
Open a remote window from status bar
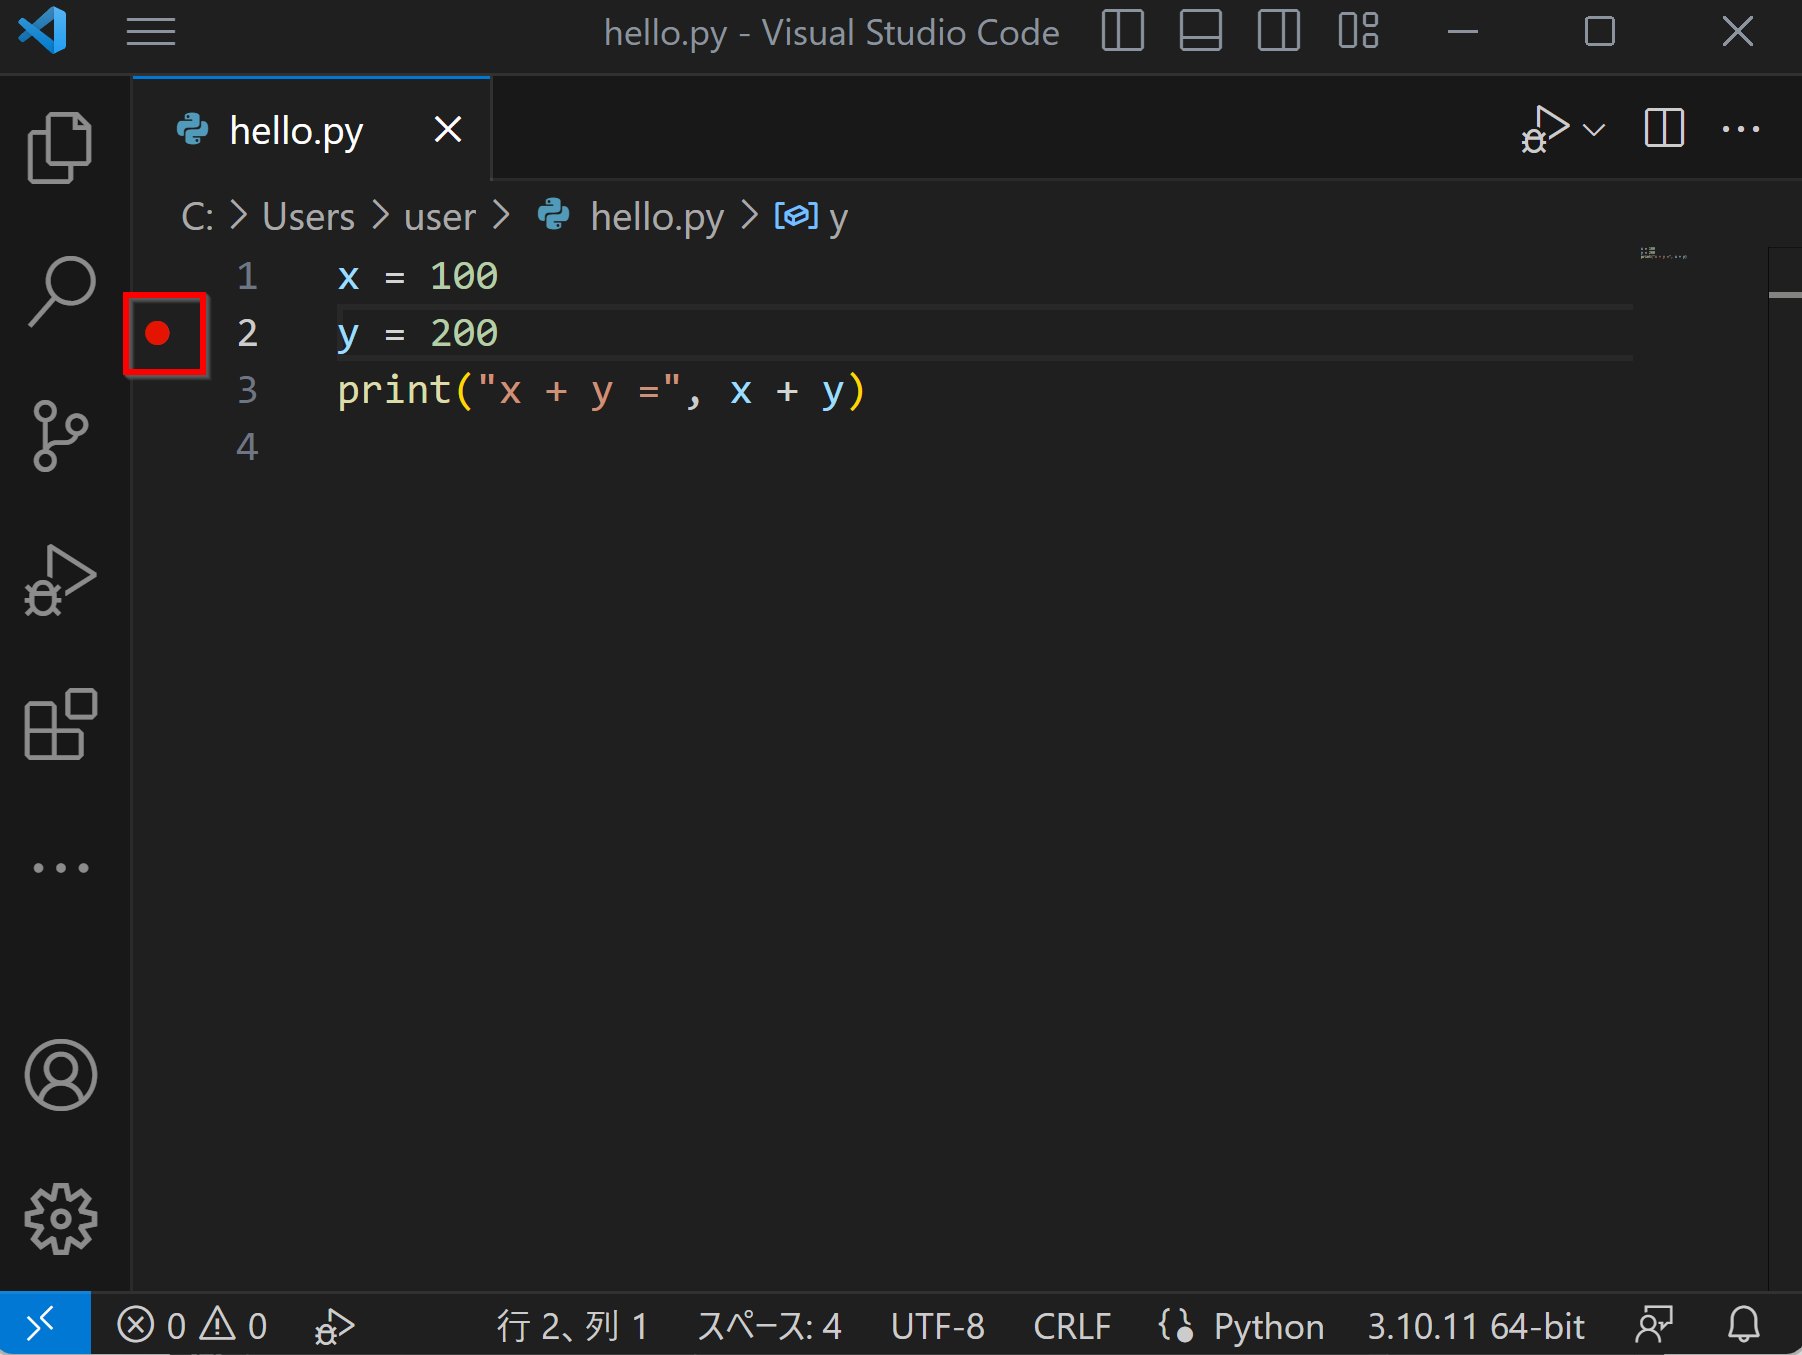pyautogui.click(x=45, y=1325)
